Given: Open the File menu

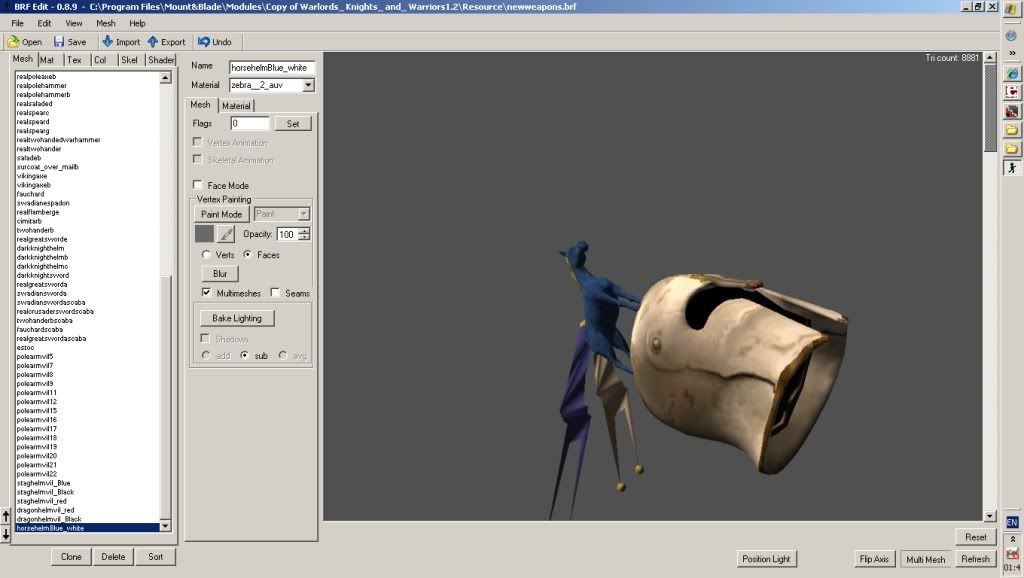Looking at the screenshot, I should click(x=18, y=23).
